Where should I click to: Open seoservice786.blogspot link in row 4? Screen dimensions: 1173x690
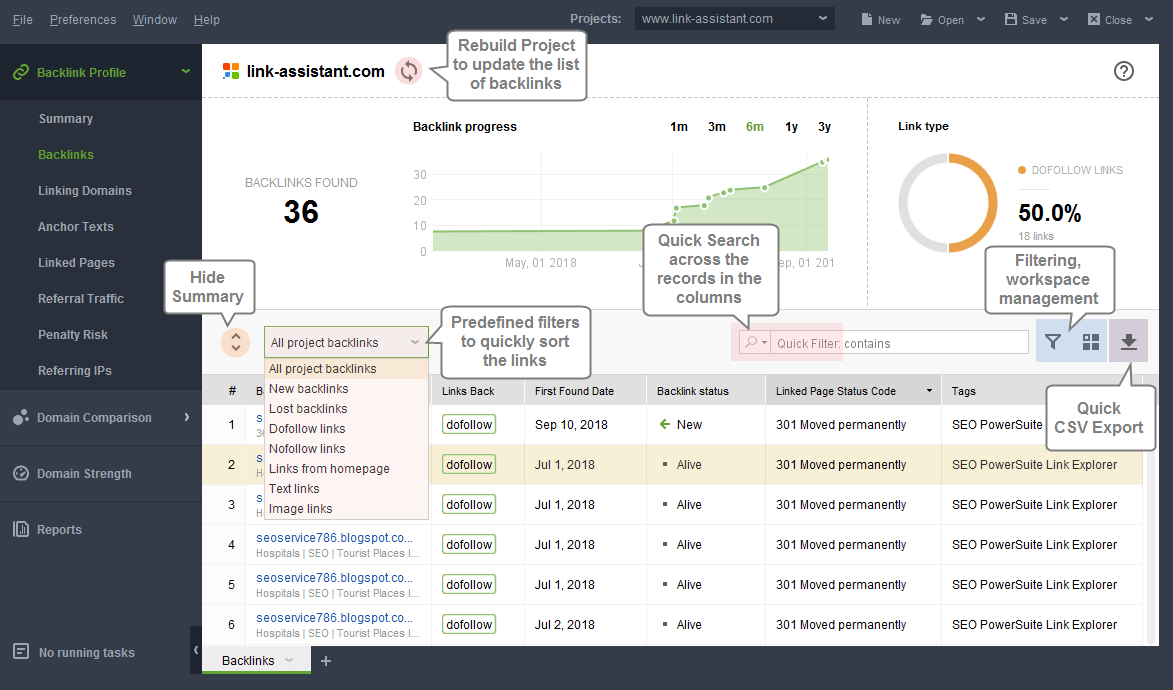[334, 537]
